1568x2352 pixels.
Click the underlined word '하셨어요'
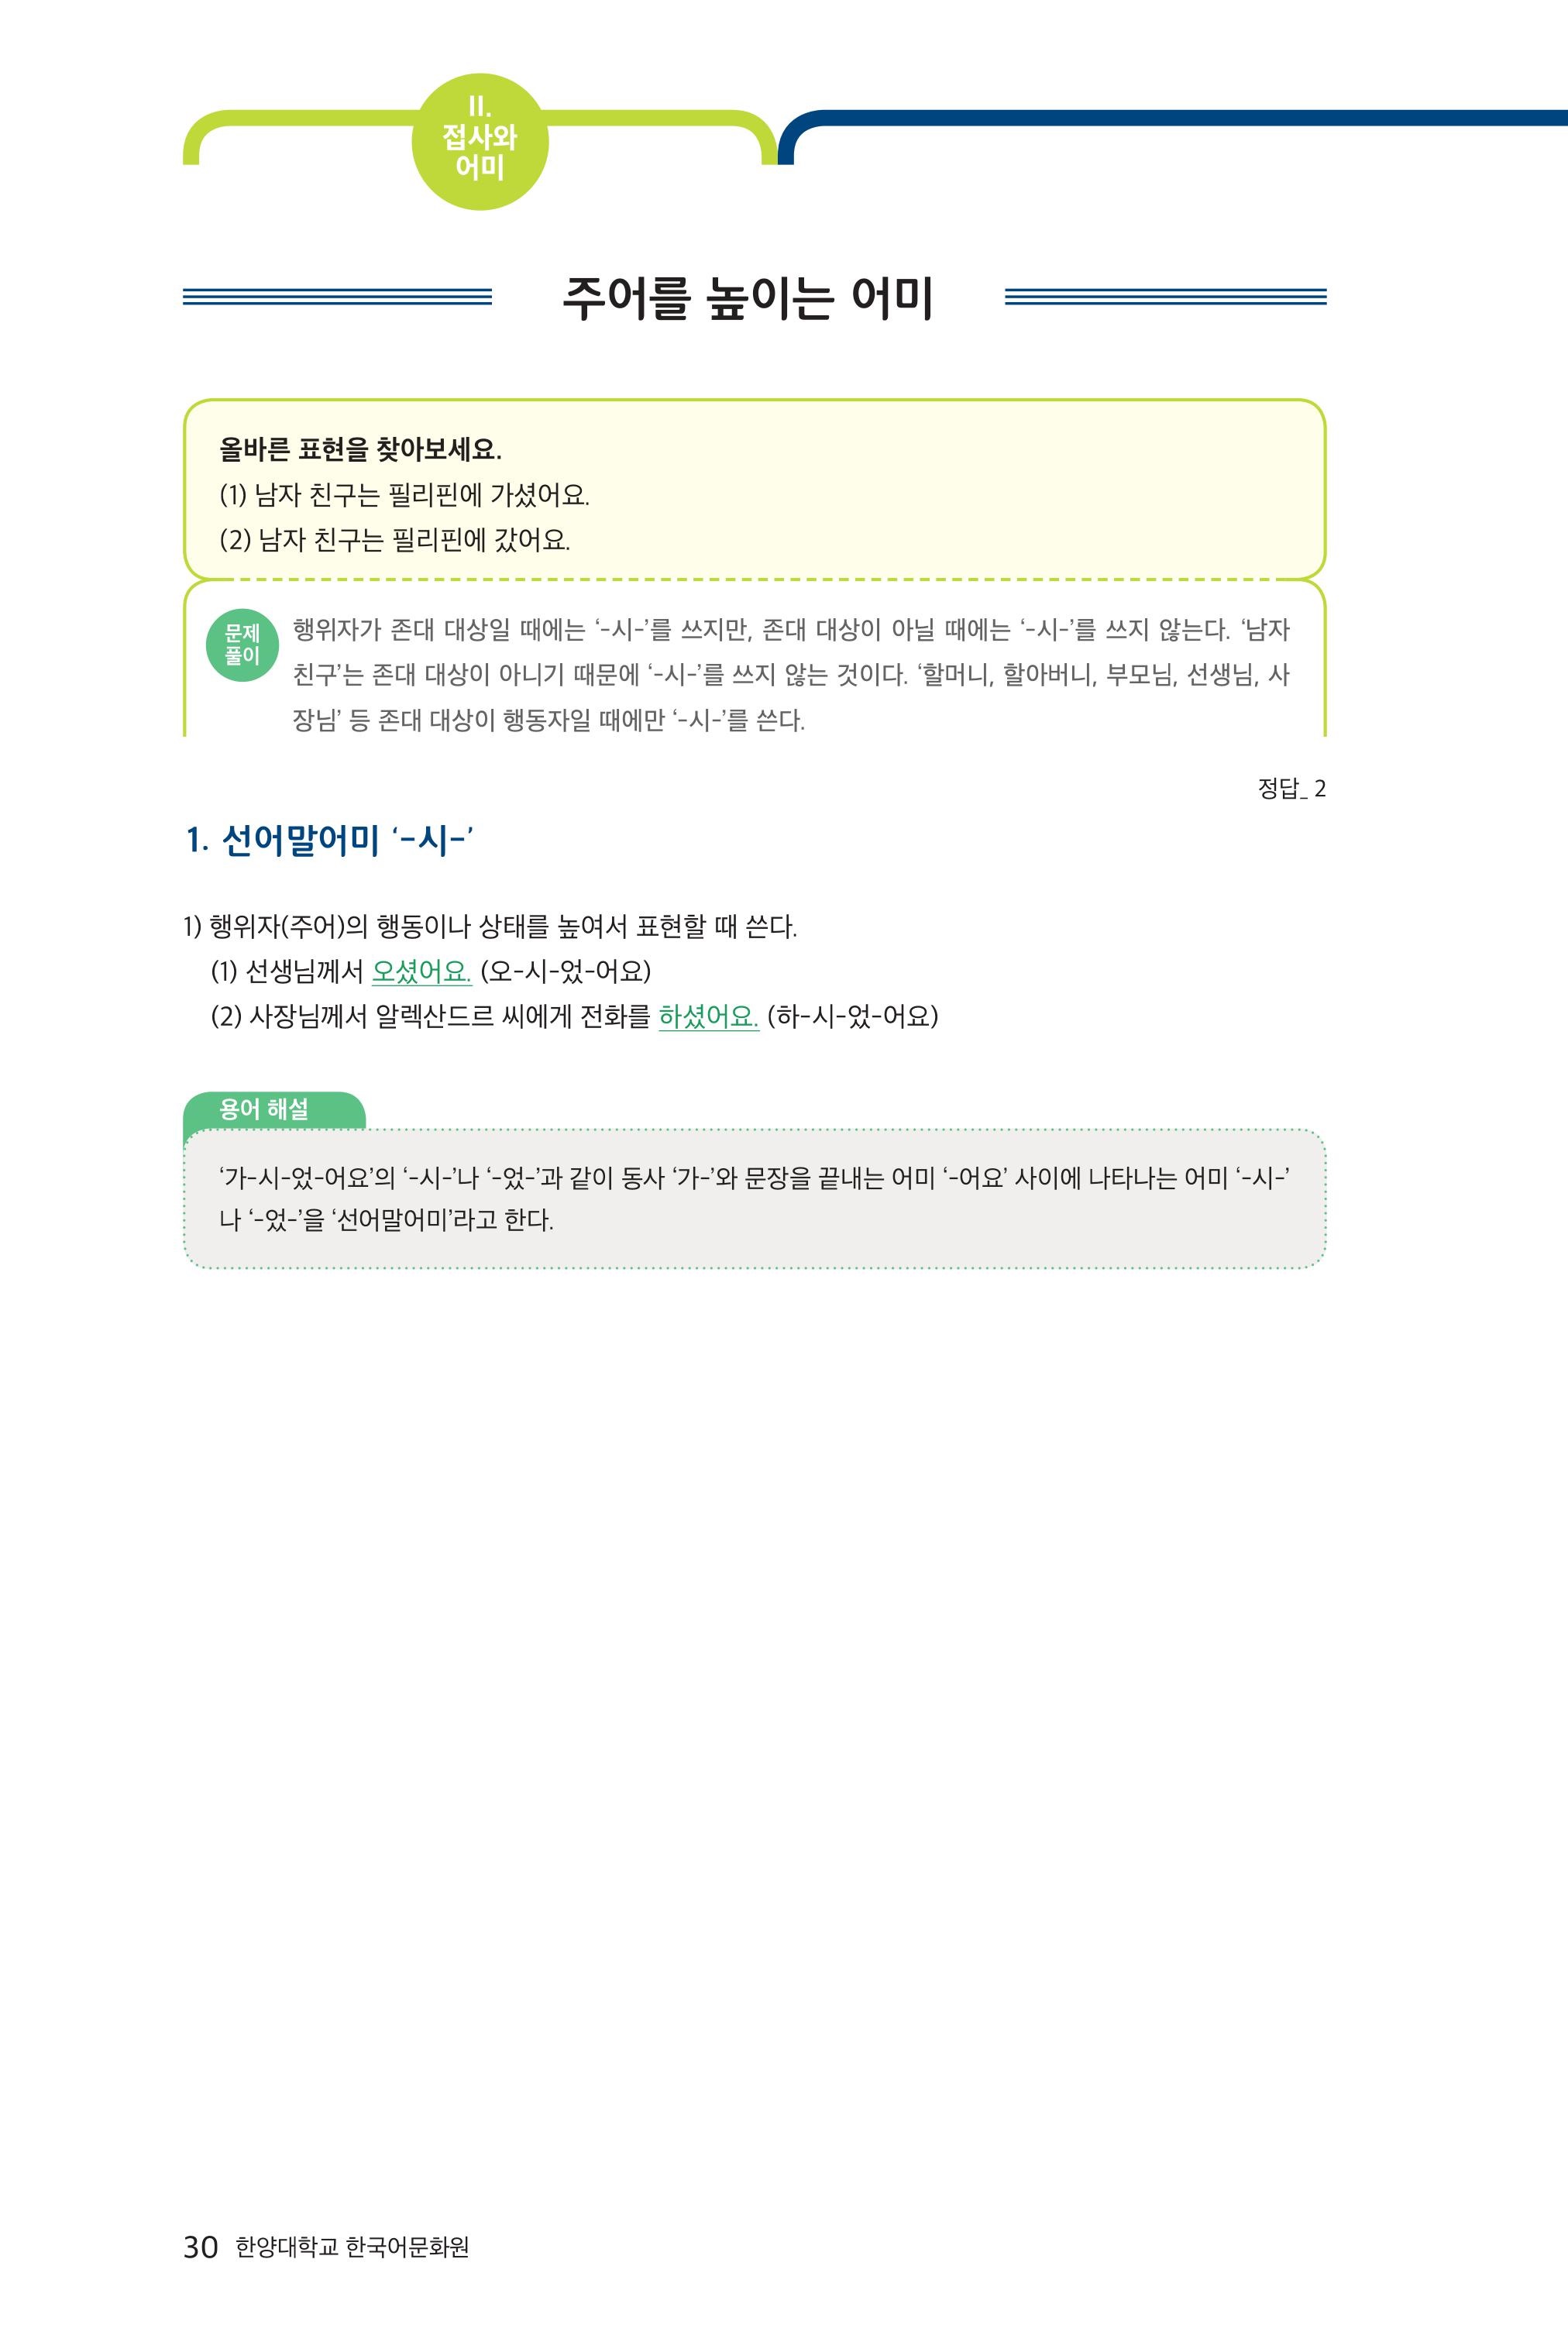pos(709,1016)
